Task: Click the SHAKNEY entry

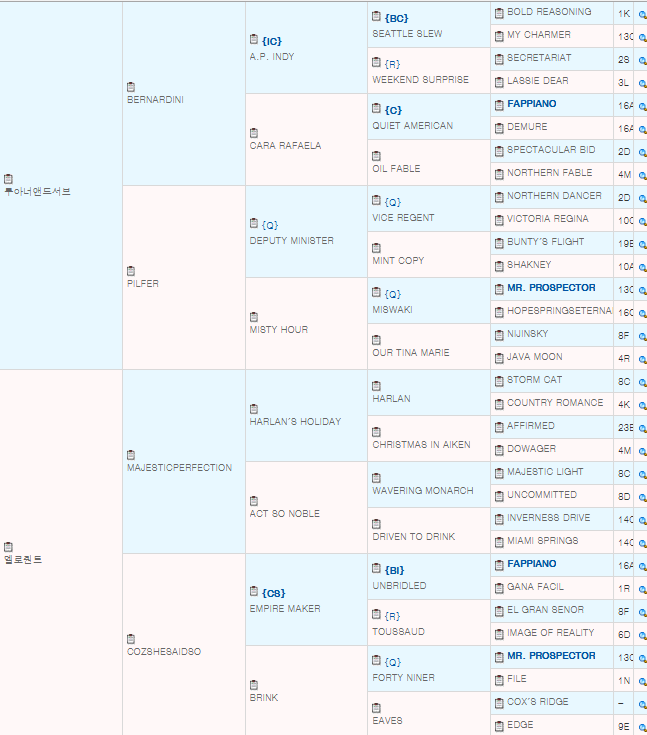Action: tap(529, 264)
